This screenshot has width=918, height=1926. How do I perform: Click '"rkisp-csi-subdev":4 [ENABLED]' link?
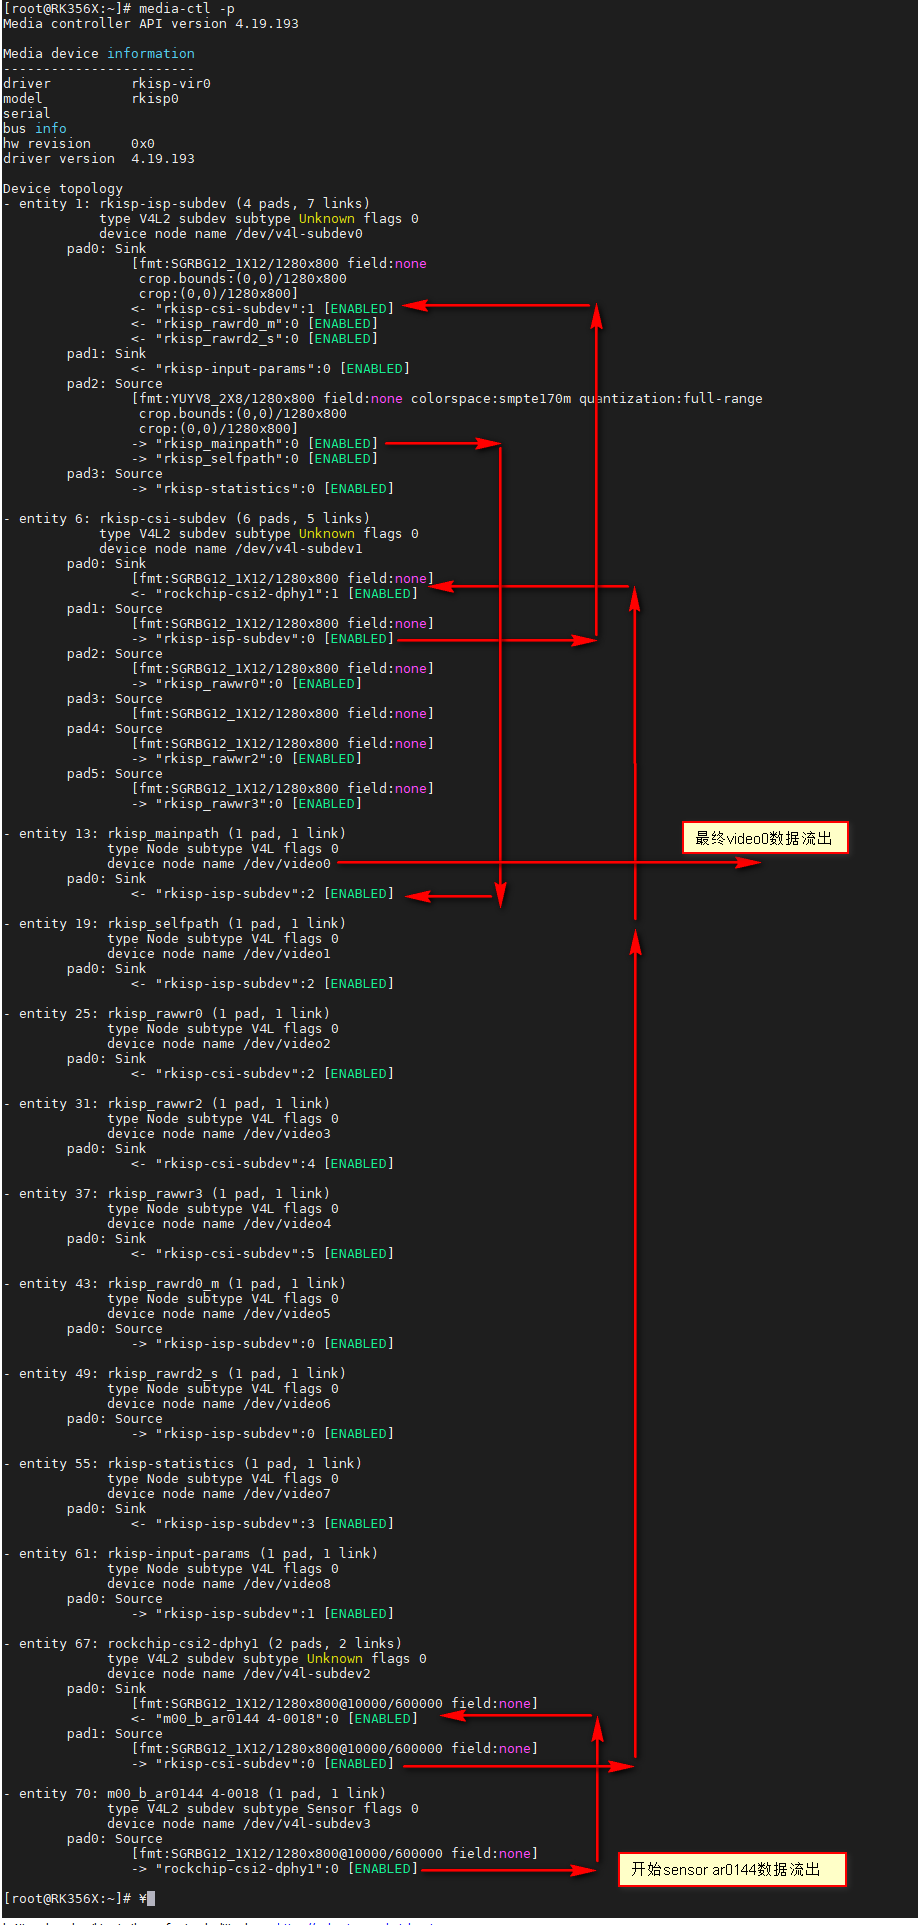click(x=275, y=1163)
